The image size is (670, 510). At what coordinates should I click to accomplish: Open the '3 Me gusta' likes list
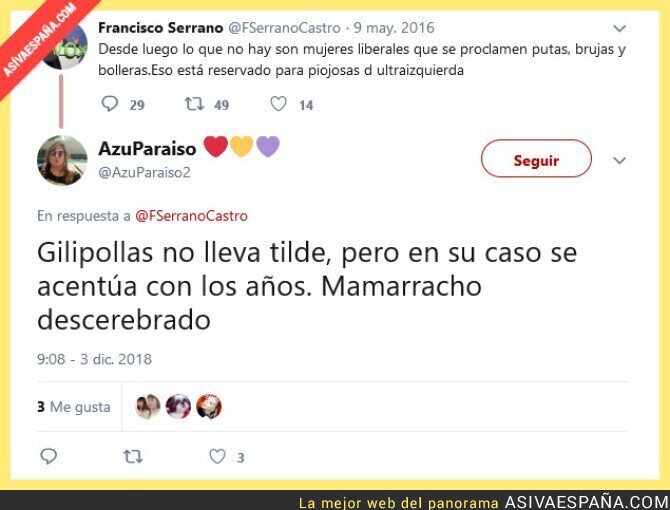(73, 407)
